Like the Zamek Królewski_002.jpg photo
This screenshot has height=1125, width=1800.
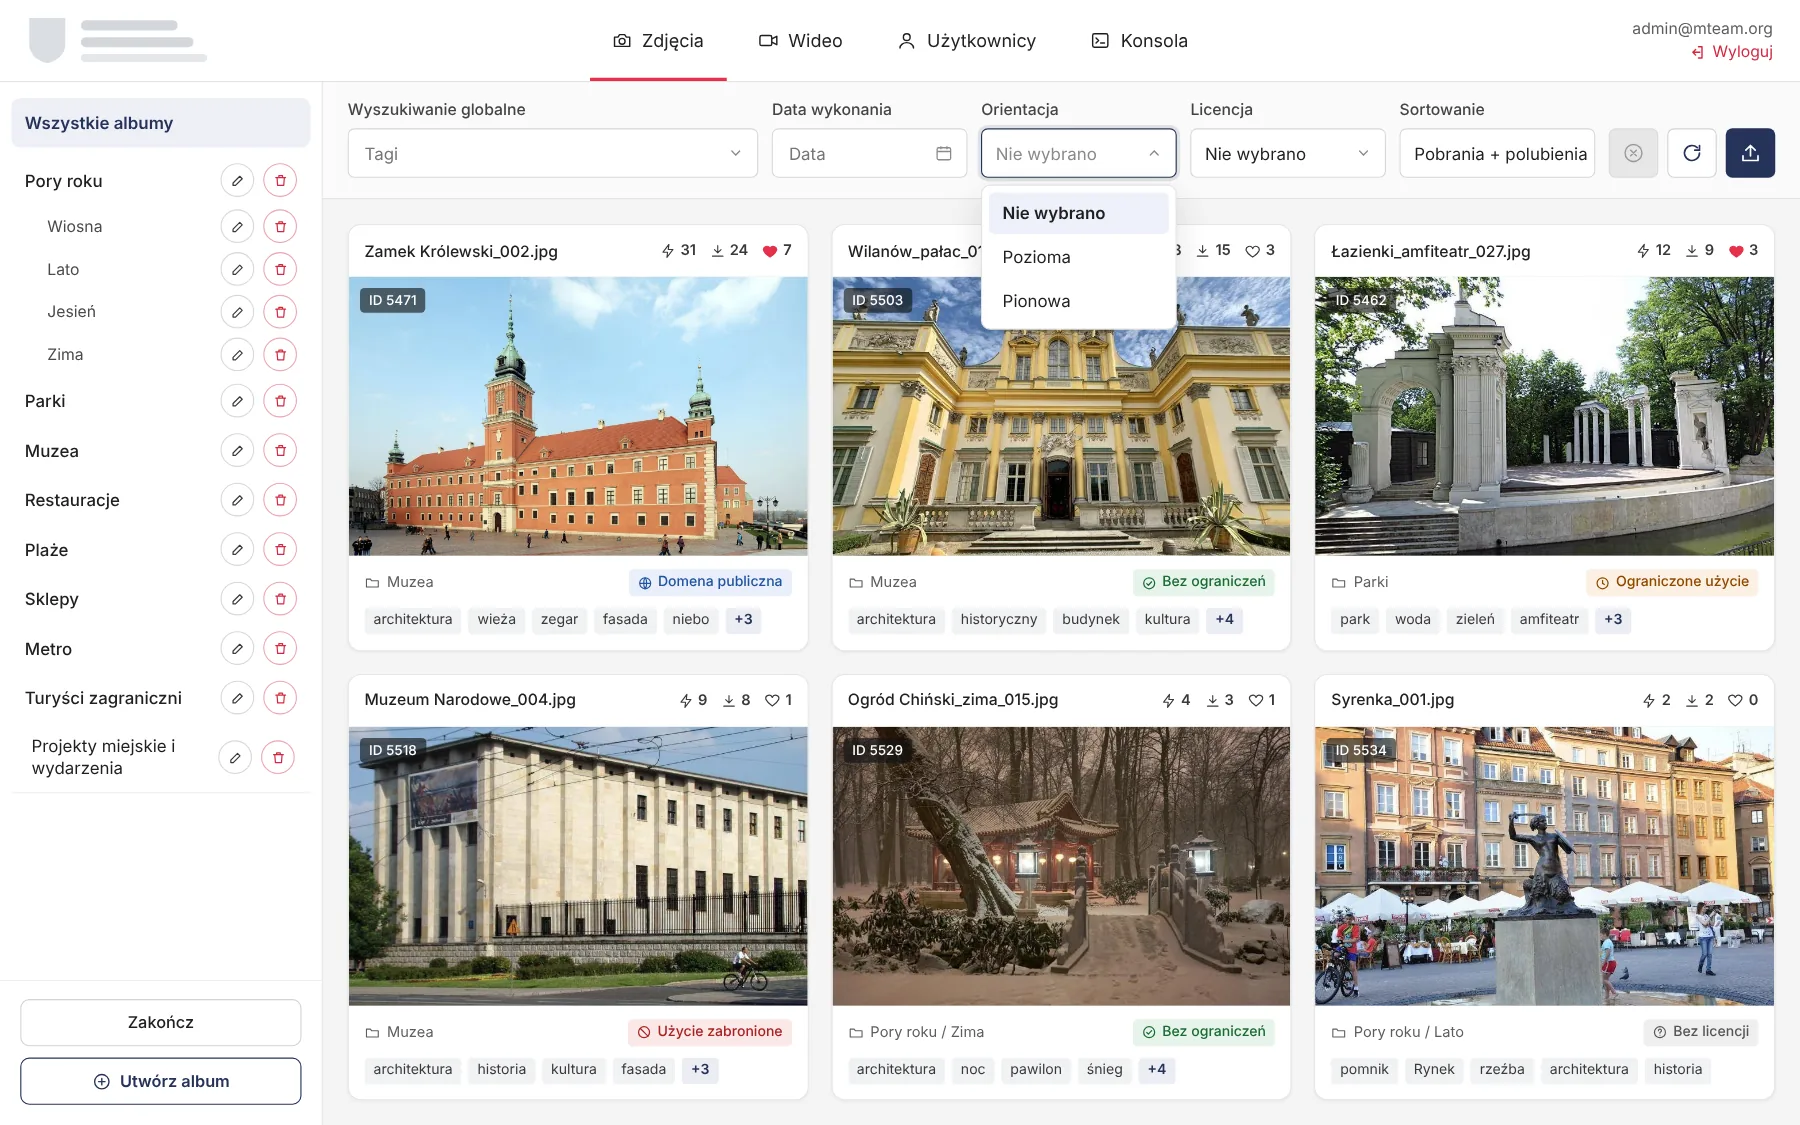pos(770,251)
